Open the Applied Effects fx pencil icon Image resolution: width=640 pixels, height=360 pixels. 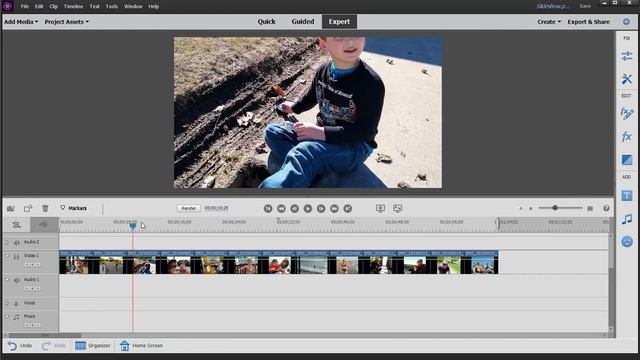coord(627,113)
